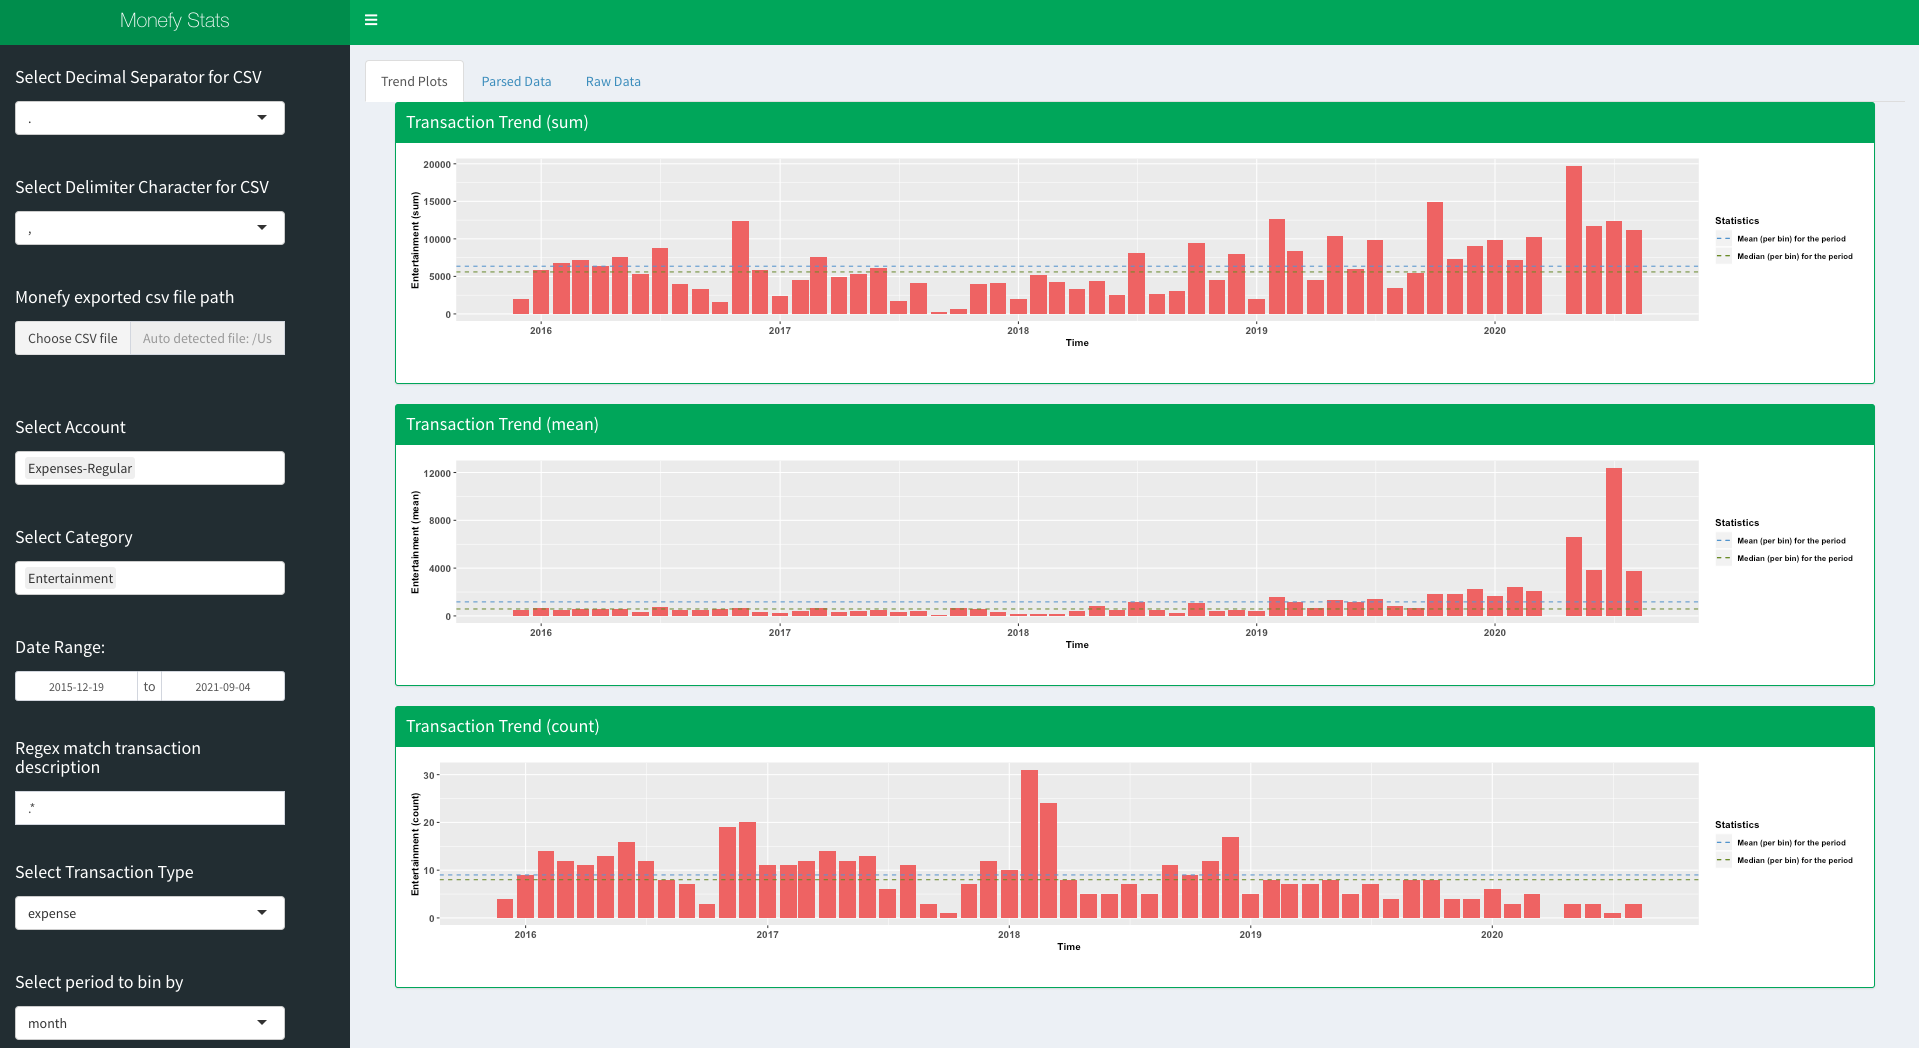
Task: Click Mean legend entry in count chart
Action: point(1781,843)
